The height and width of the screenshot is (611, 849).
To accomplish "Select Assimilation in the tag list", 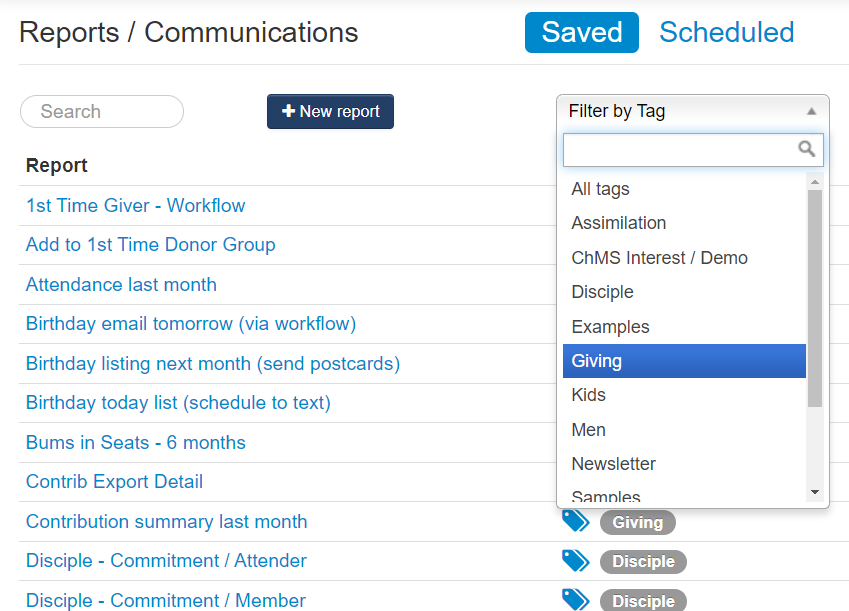I will (618, 223).
